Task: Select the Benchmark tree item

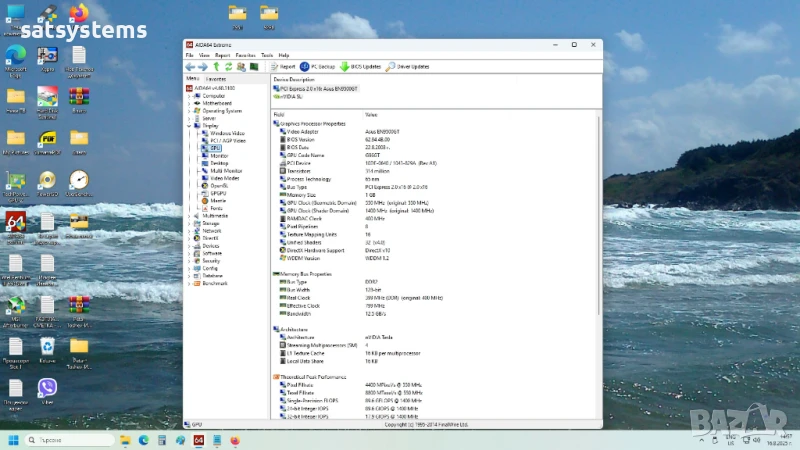Action: (x=215, y=283)
